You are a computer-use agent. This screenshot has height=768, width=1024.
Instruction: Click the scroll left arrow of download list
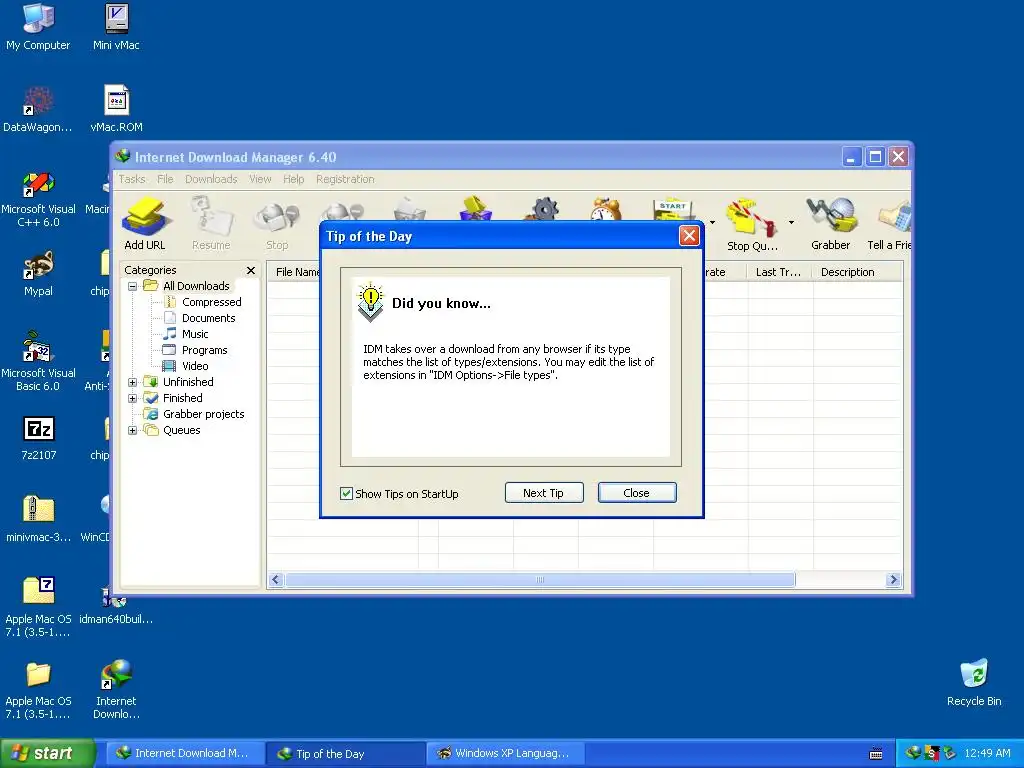click(x=276, y=579)
